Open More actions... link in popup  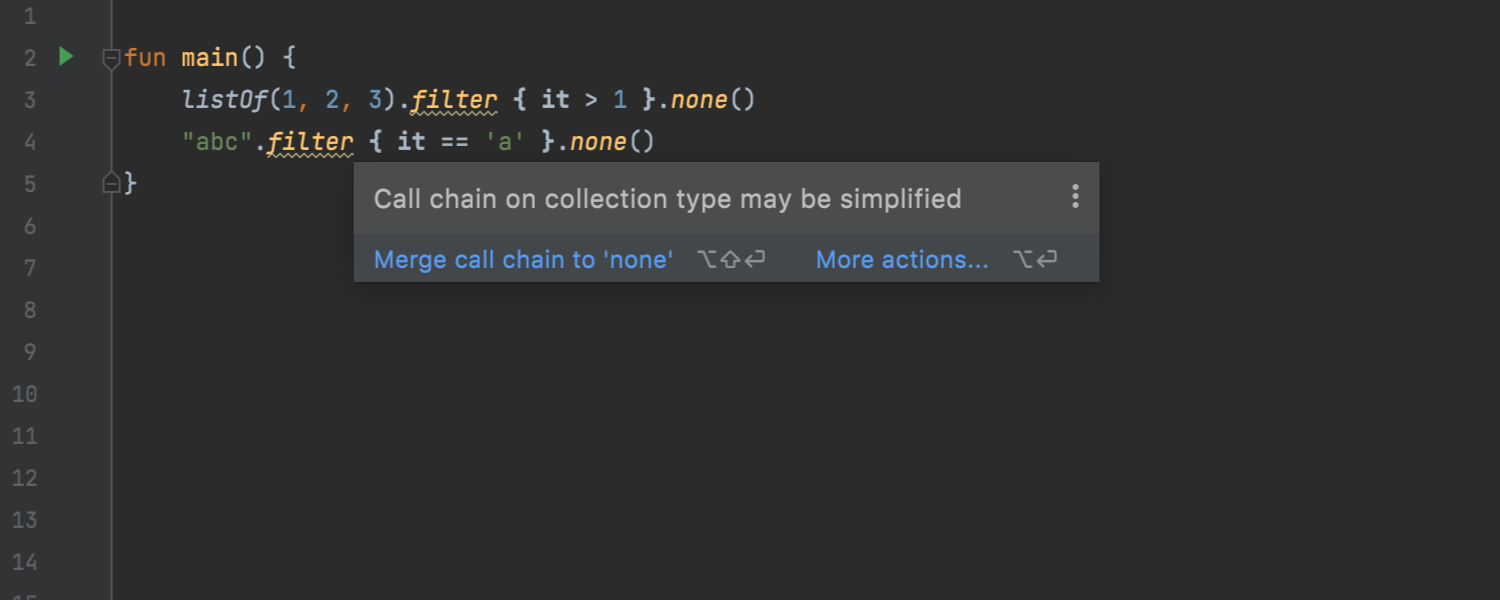pos(902,260)
